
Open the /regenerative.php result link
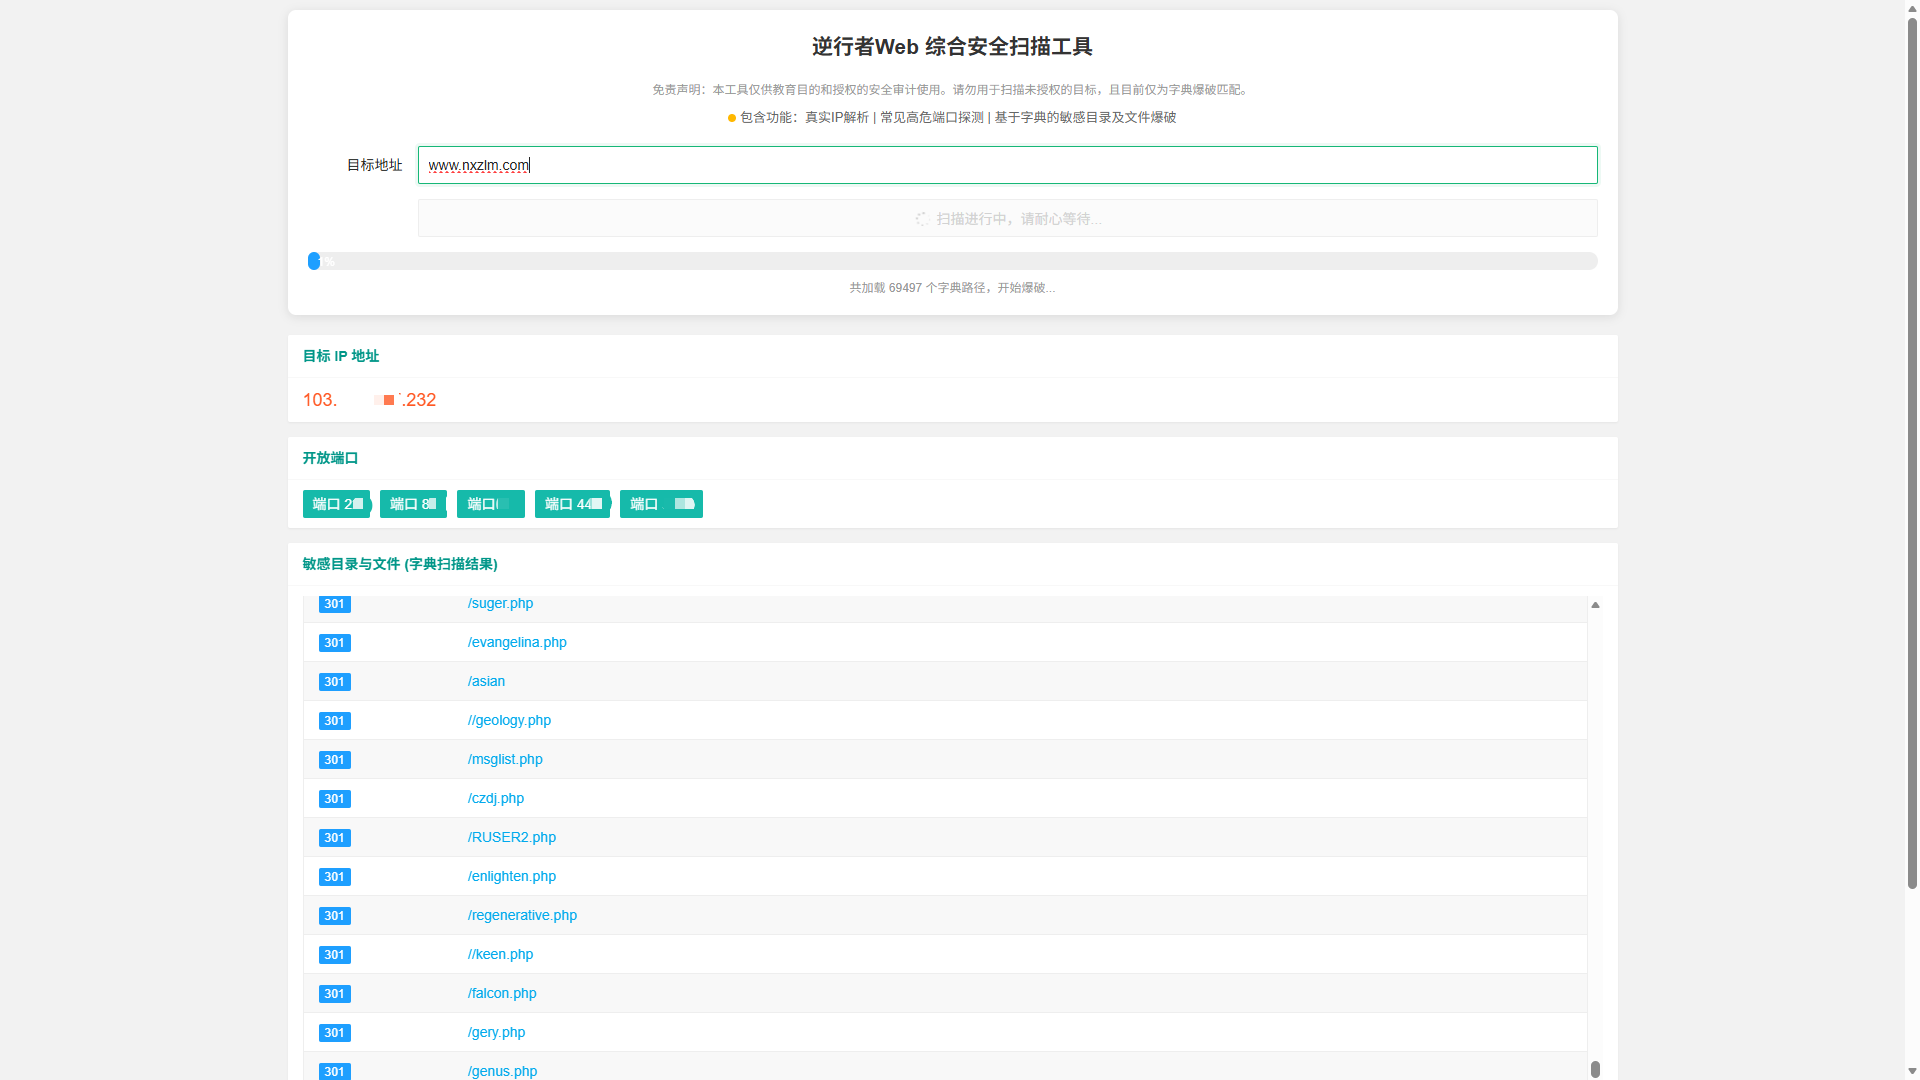[x=522, y=915]
